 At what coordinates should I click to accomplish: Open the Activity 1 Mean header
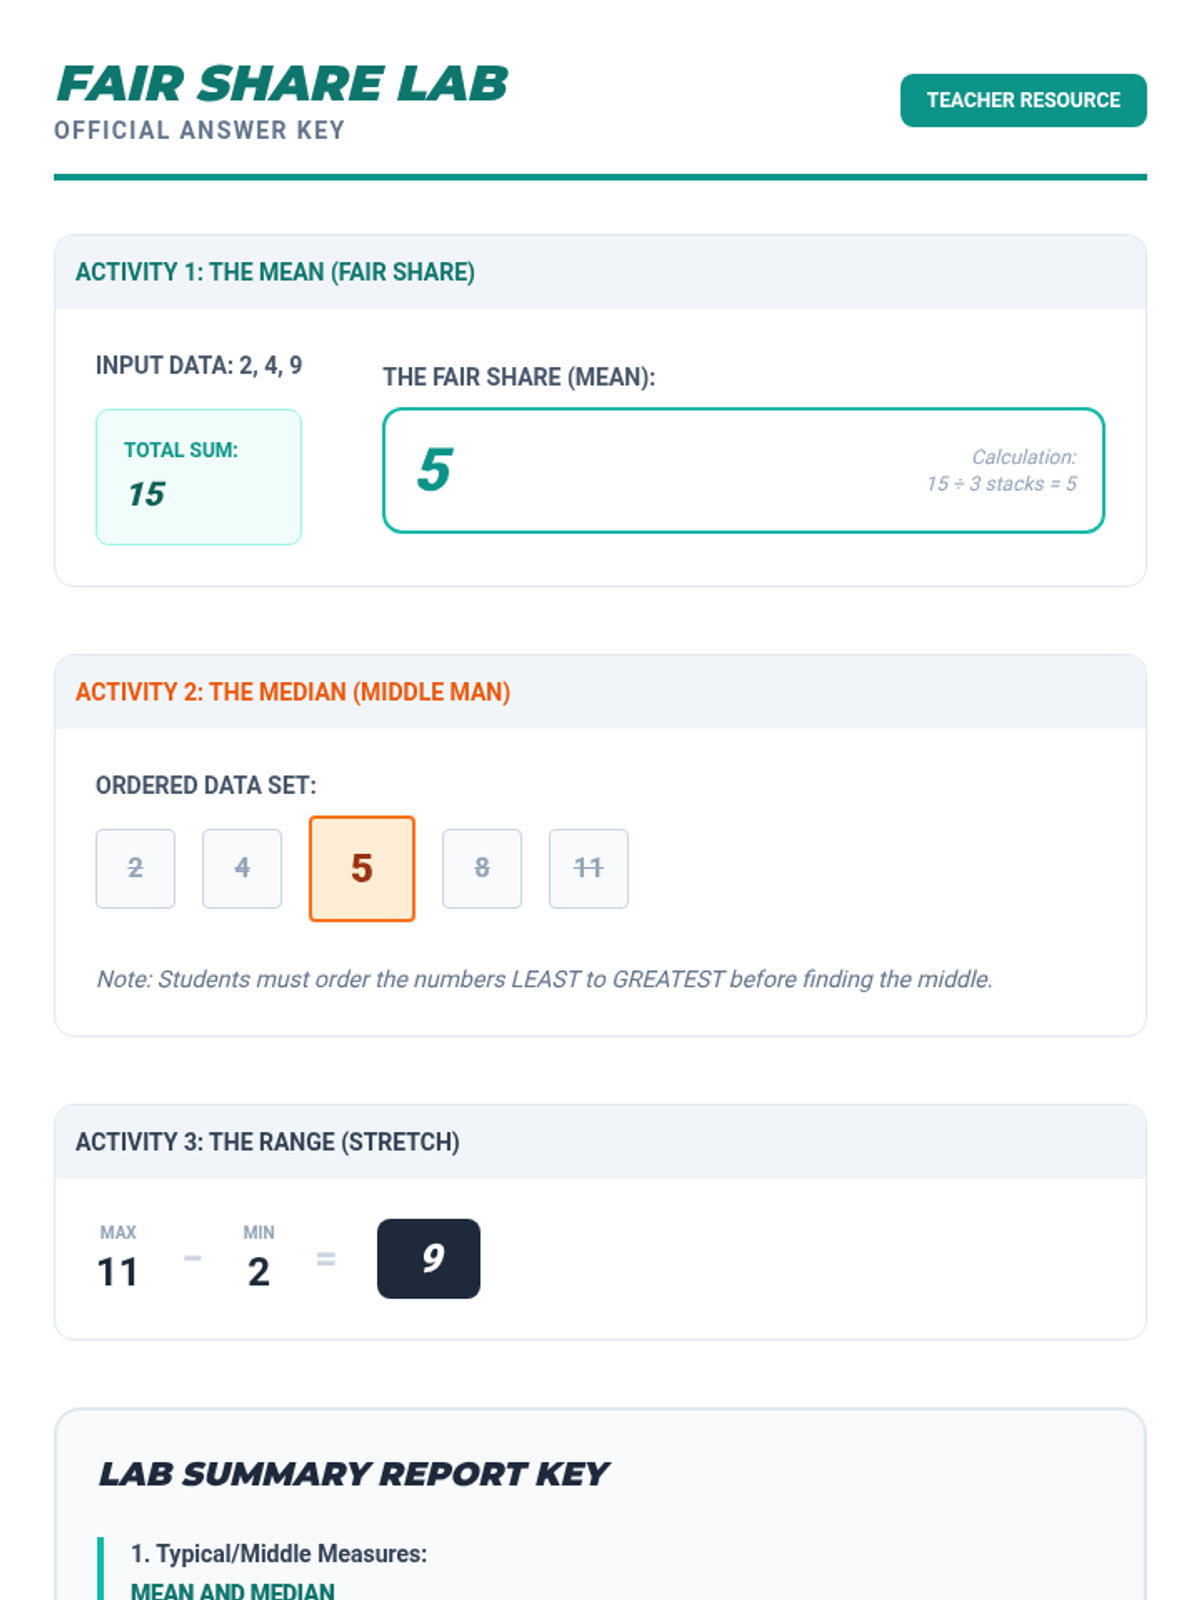(275, 272)
